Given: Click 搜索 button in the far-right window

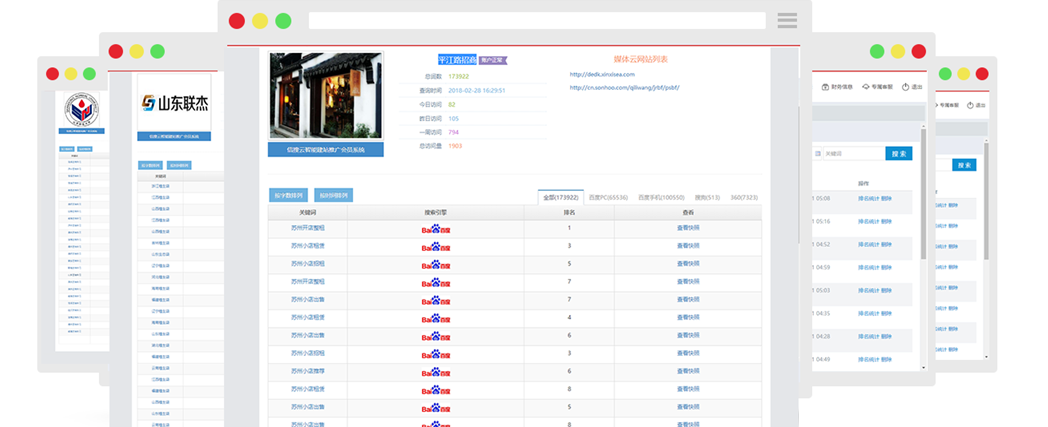Looking at the screenshot, I should [964, 165].
